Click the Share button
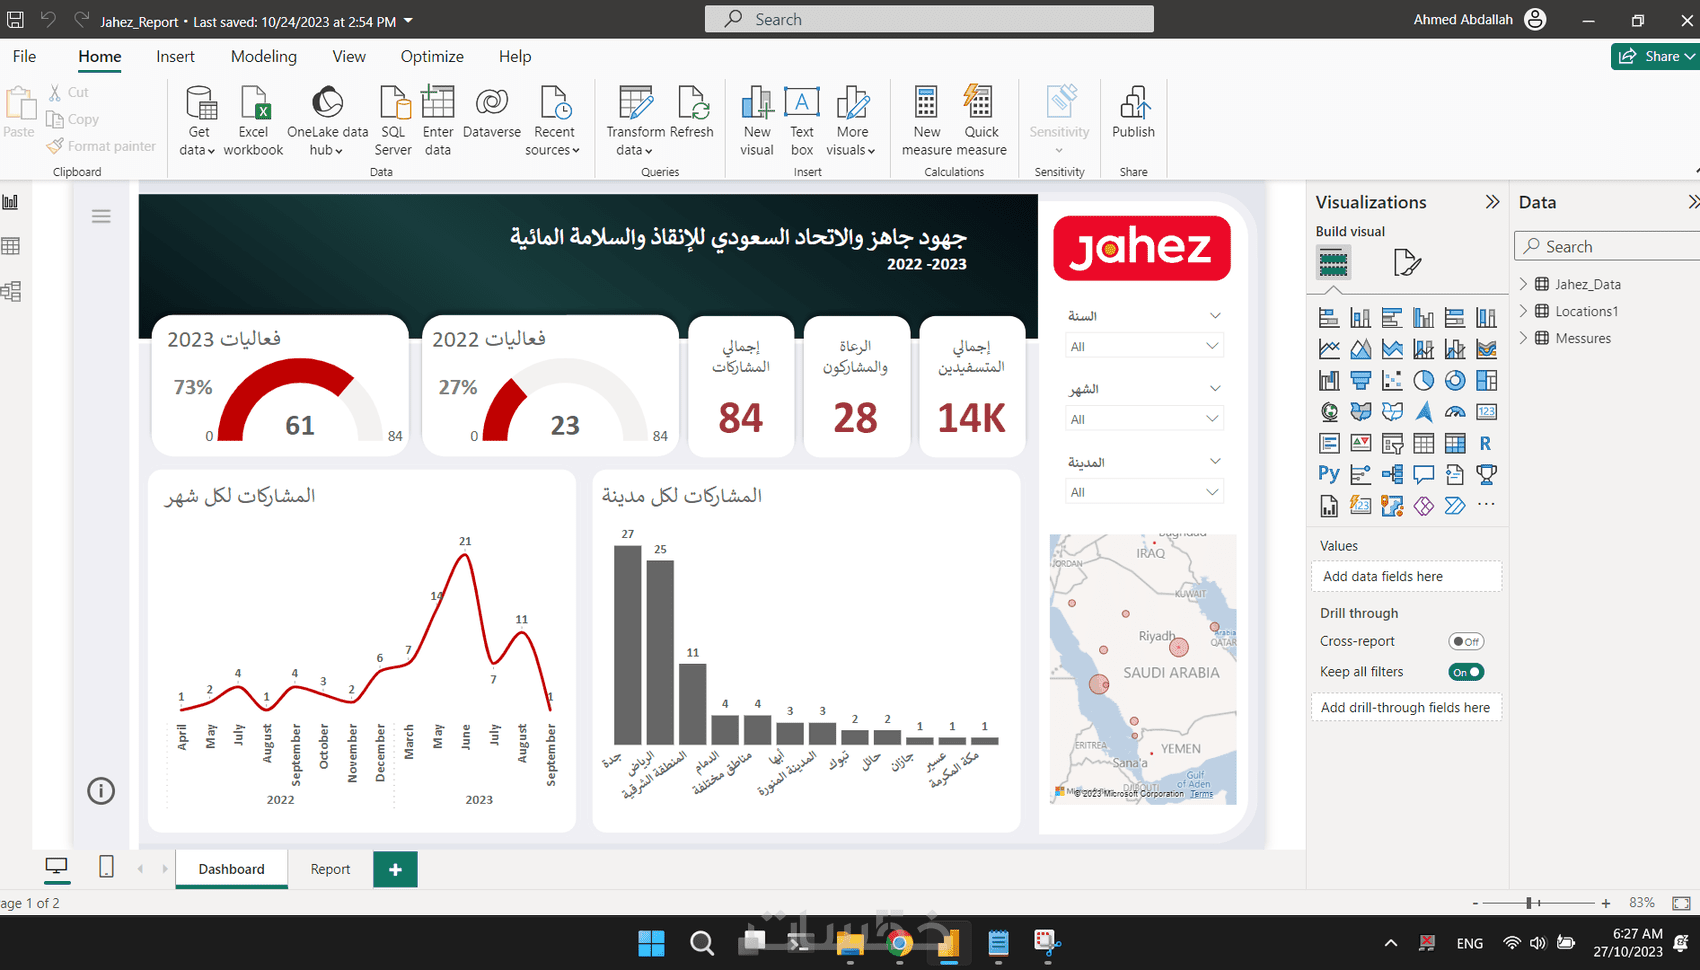Screen dimensions: 1700x970 tap(1655, 56)
